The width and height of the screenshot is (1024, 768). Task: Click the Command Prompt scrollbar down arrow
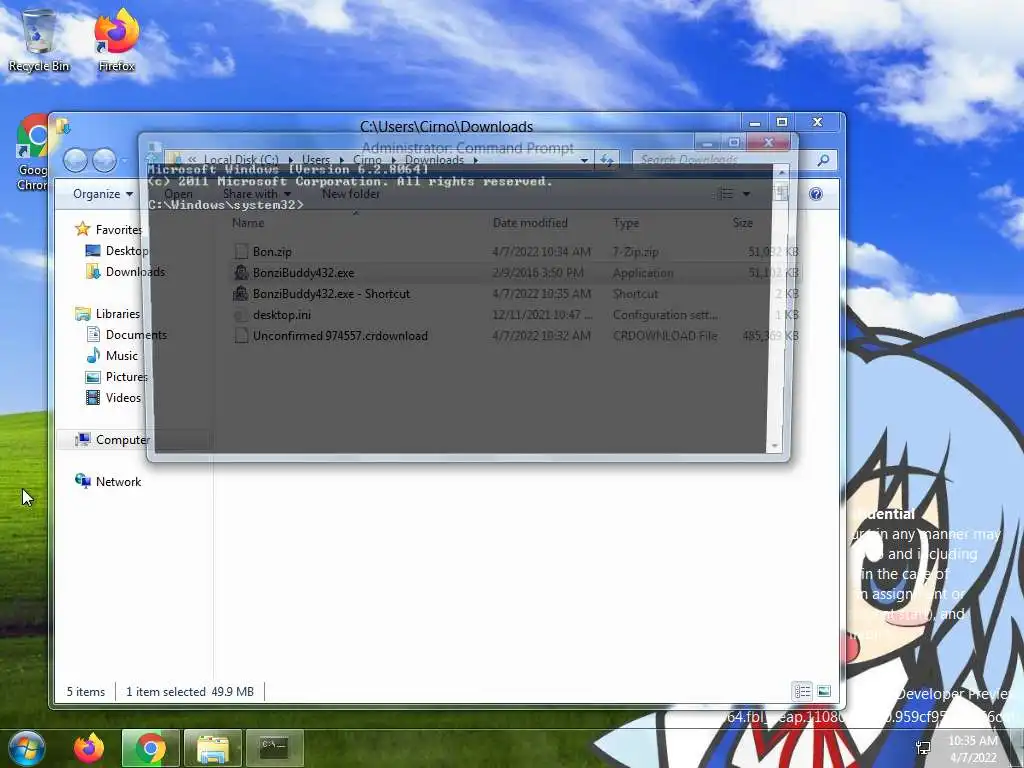[775, 446]
